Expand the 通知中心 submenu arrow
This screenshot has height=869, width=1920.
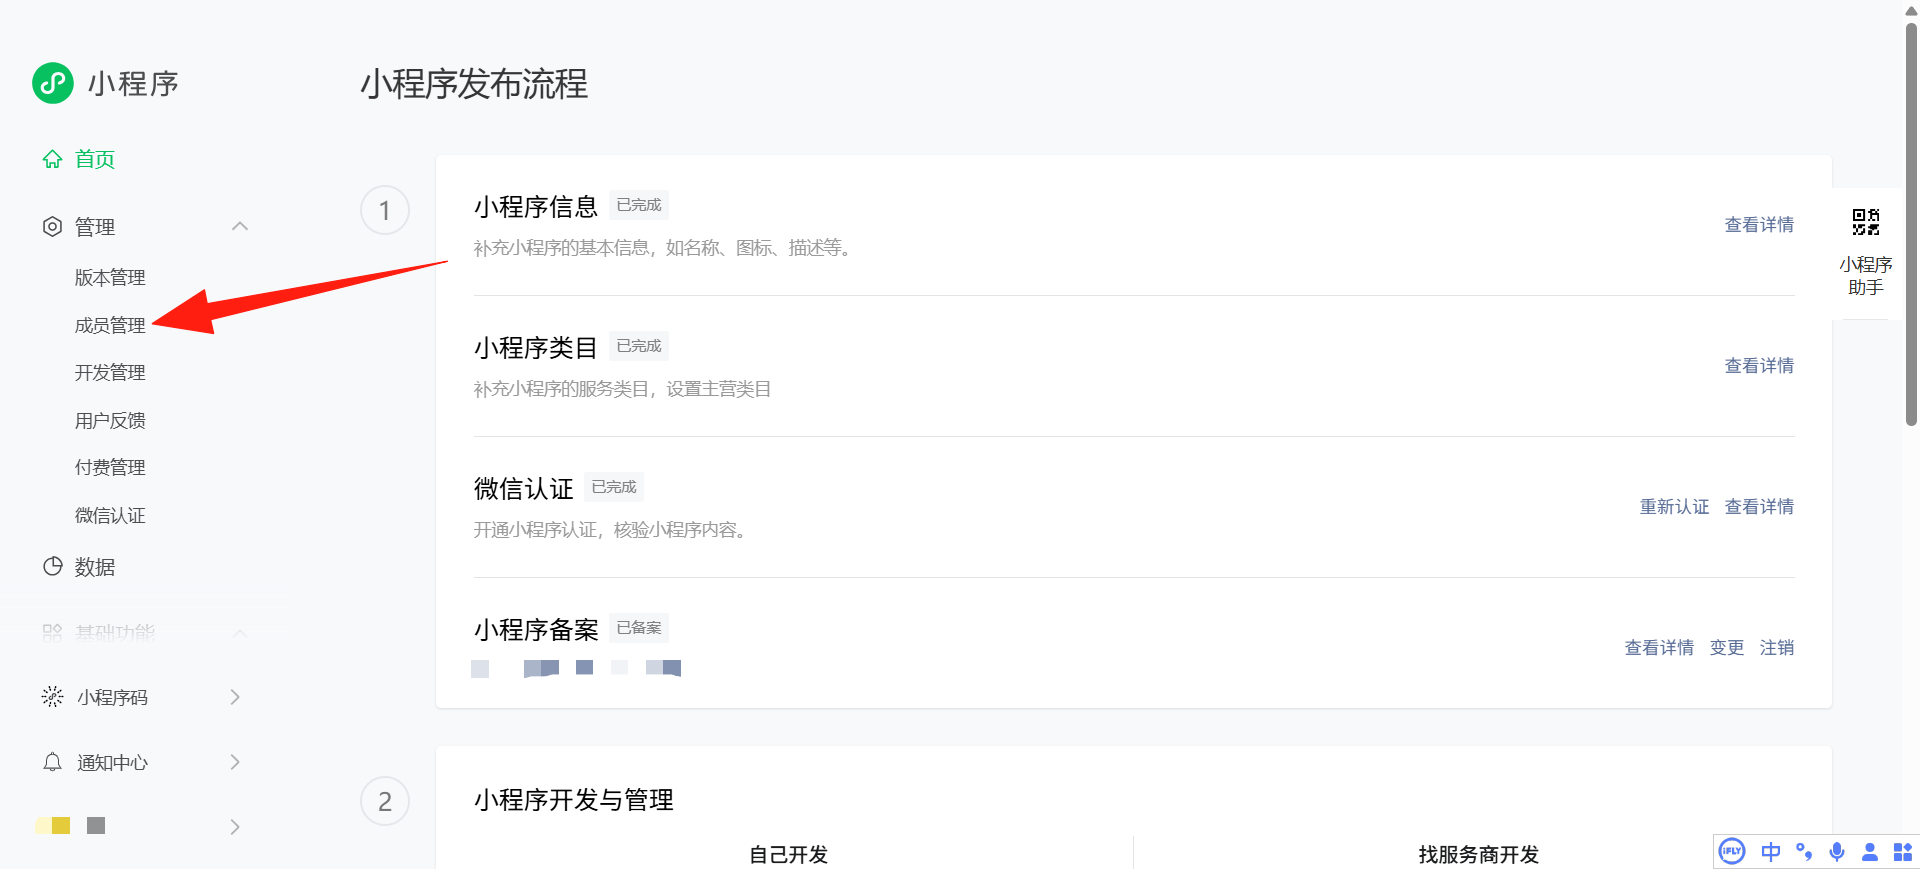click(235, 762)
